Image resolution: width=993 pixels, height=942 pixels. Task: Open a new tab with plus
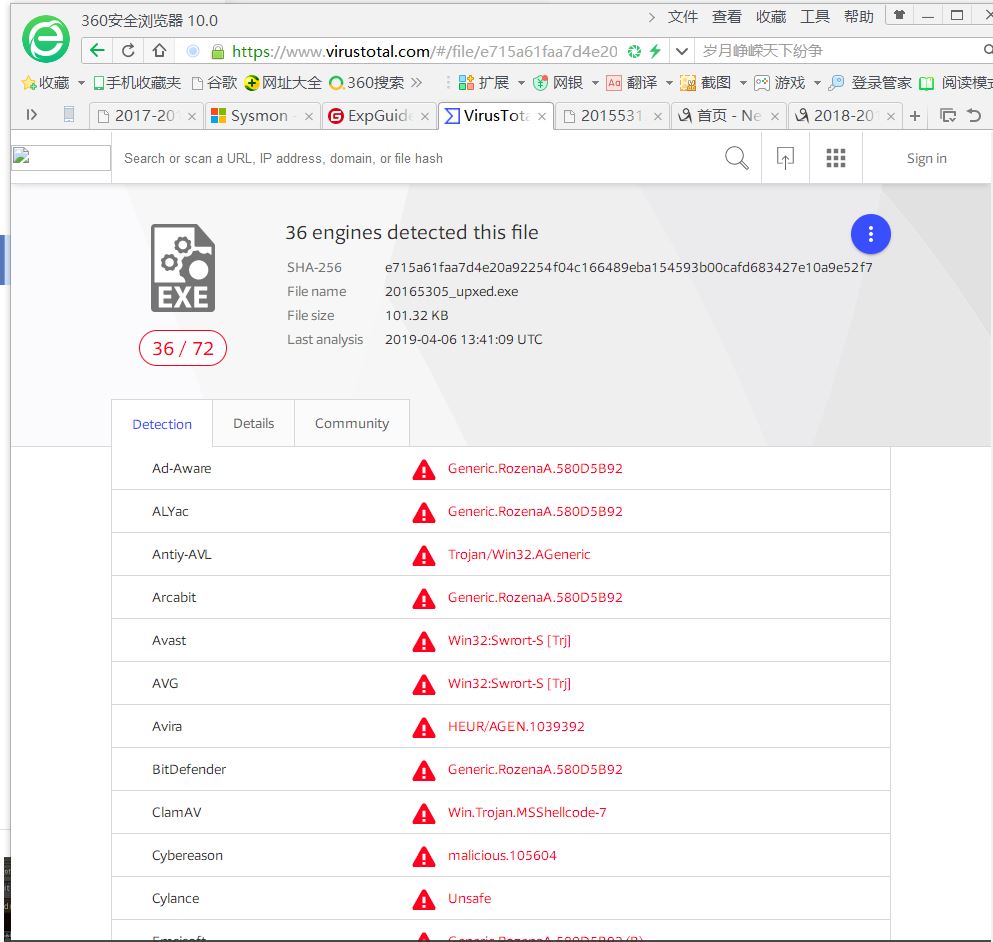(x=915, y=116)
